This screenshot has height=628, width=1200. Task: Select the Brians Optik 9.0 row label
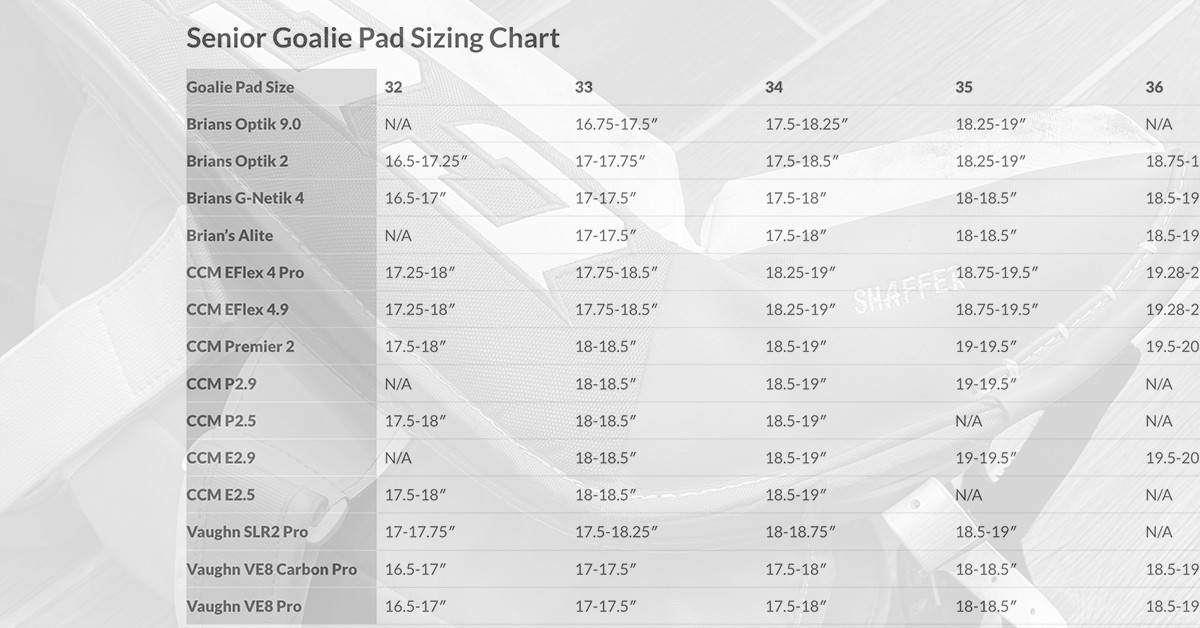(x=243, y=124)
